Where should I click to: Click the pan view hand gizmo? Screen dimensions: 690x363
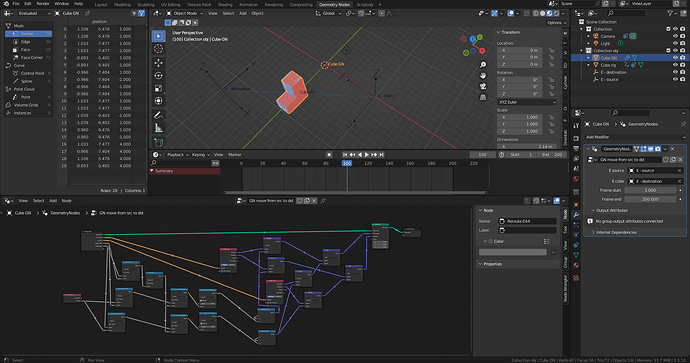pyautogui.click(x=483, y=75)
